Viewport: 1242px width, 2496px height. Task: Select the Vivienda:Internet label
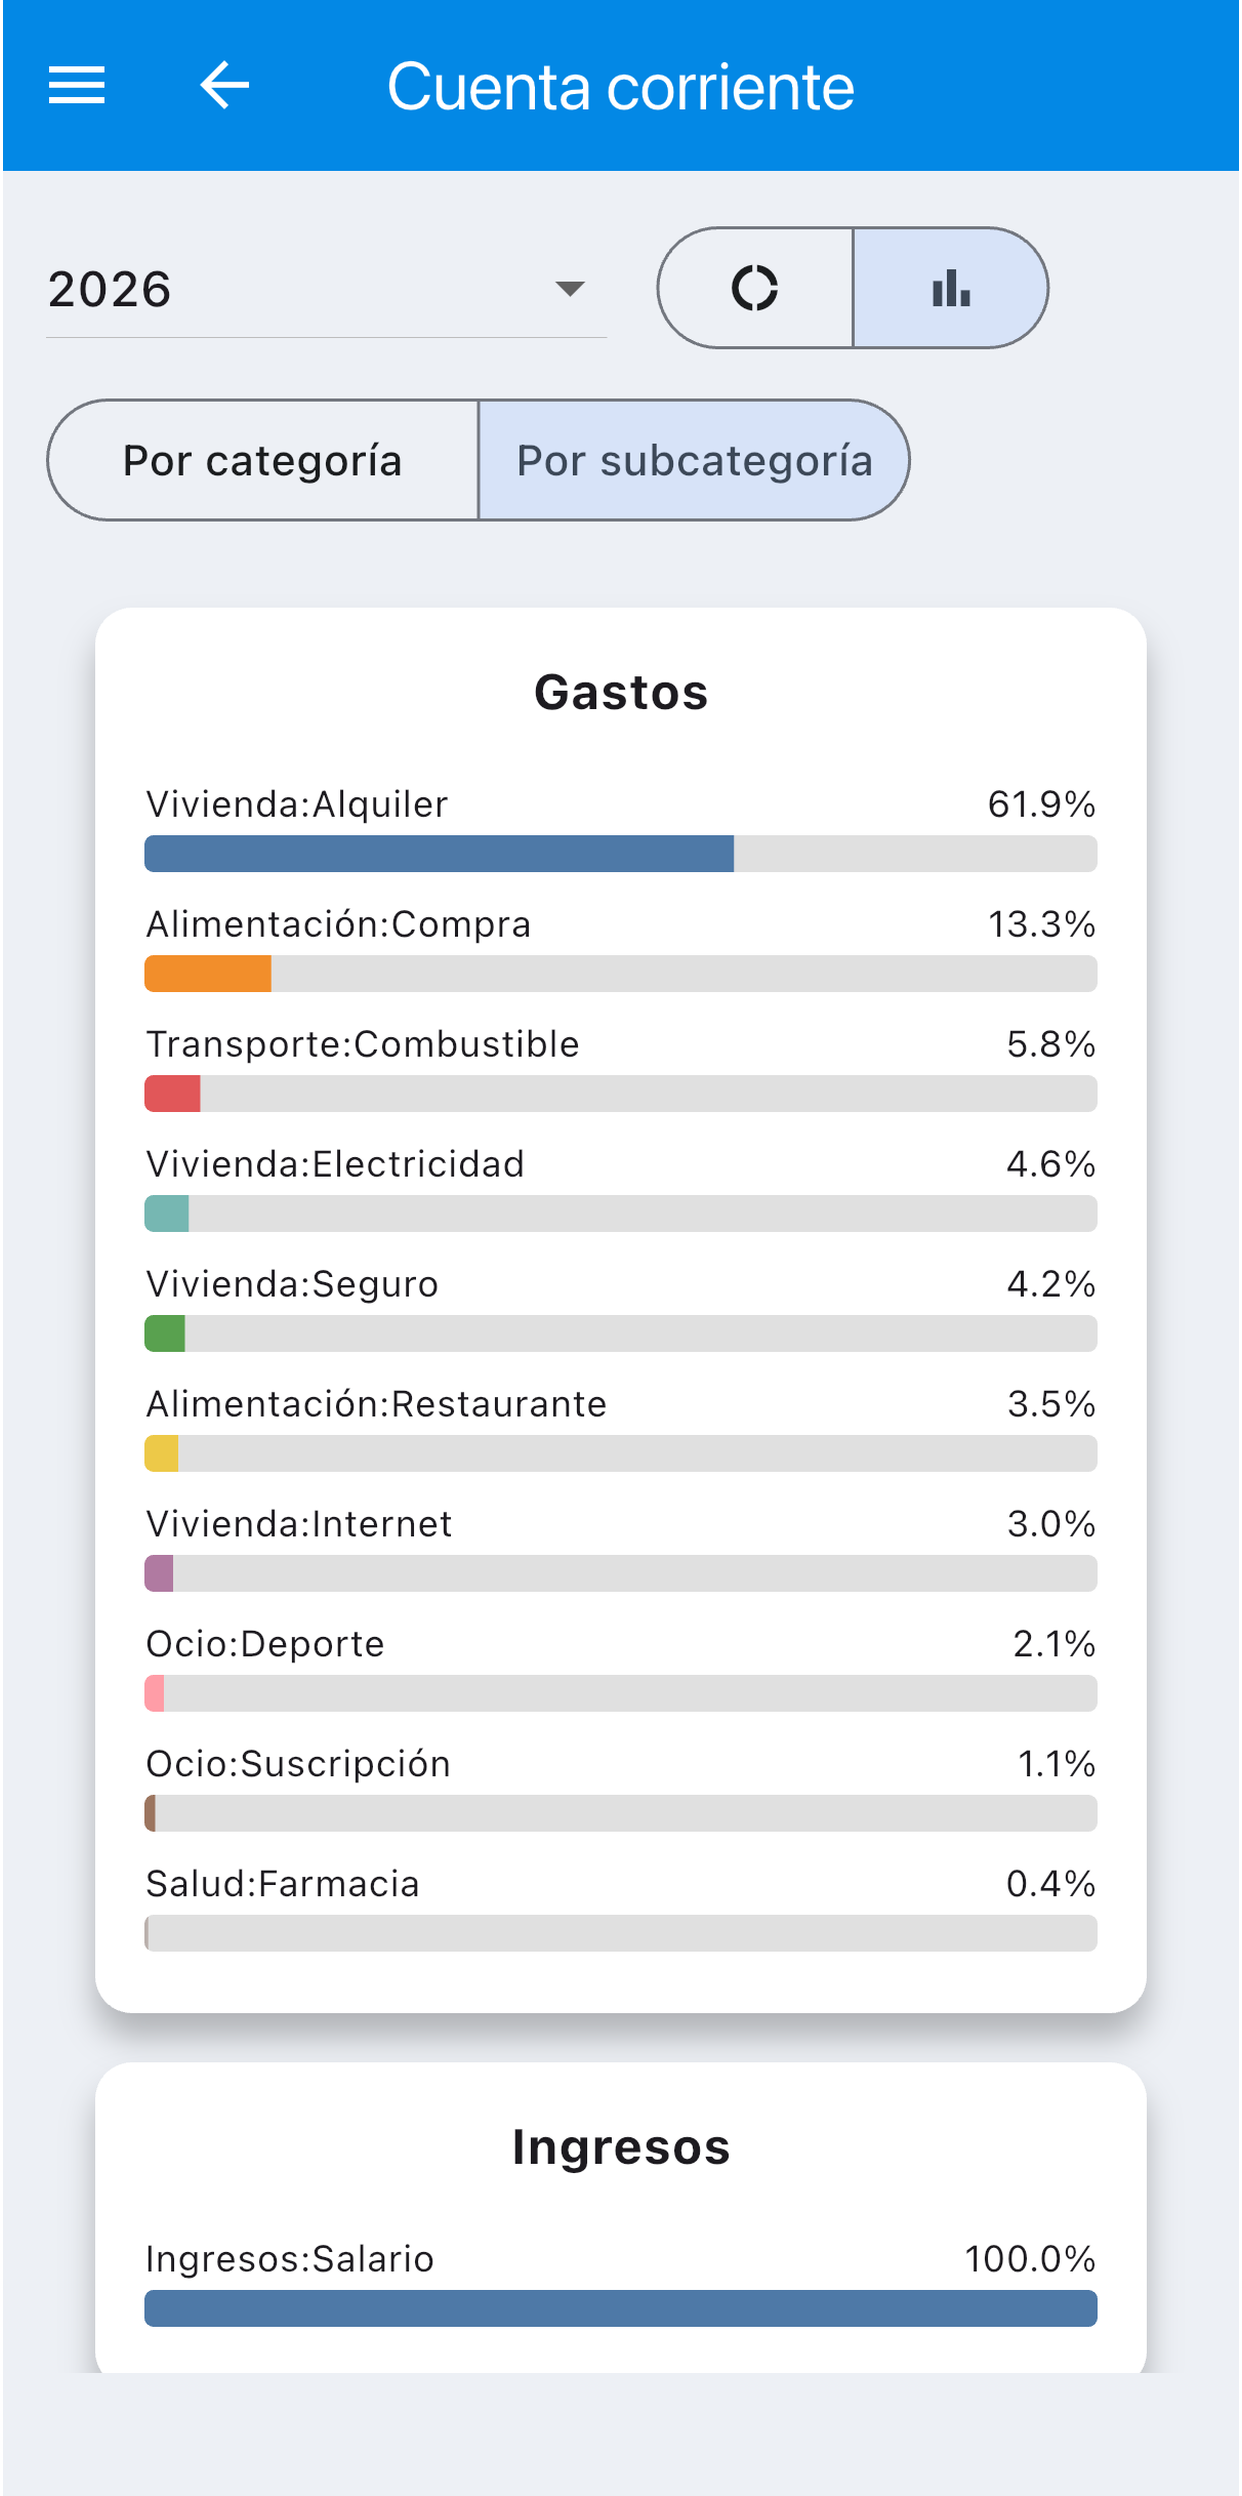pyautogui.click(x=299, y=1524)
